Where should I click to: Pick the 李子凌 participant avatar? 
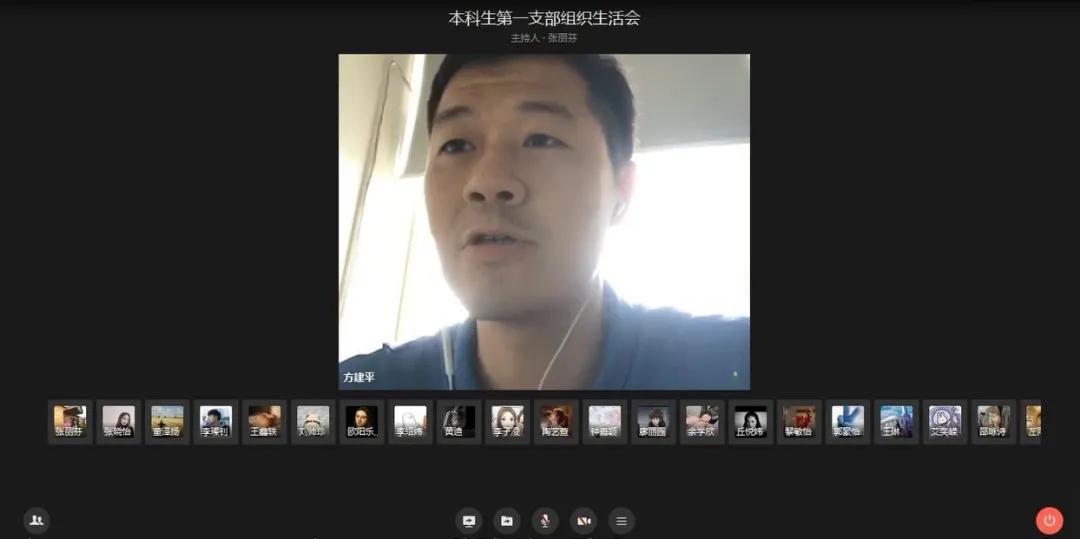[x=507, y=421]
